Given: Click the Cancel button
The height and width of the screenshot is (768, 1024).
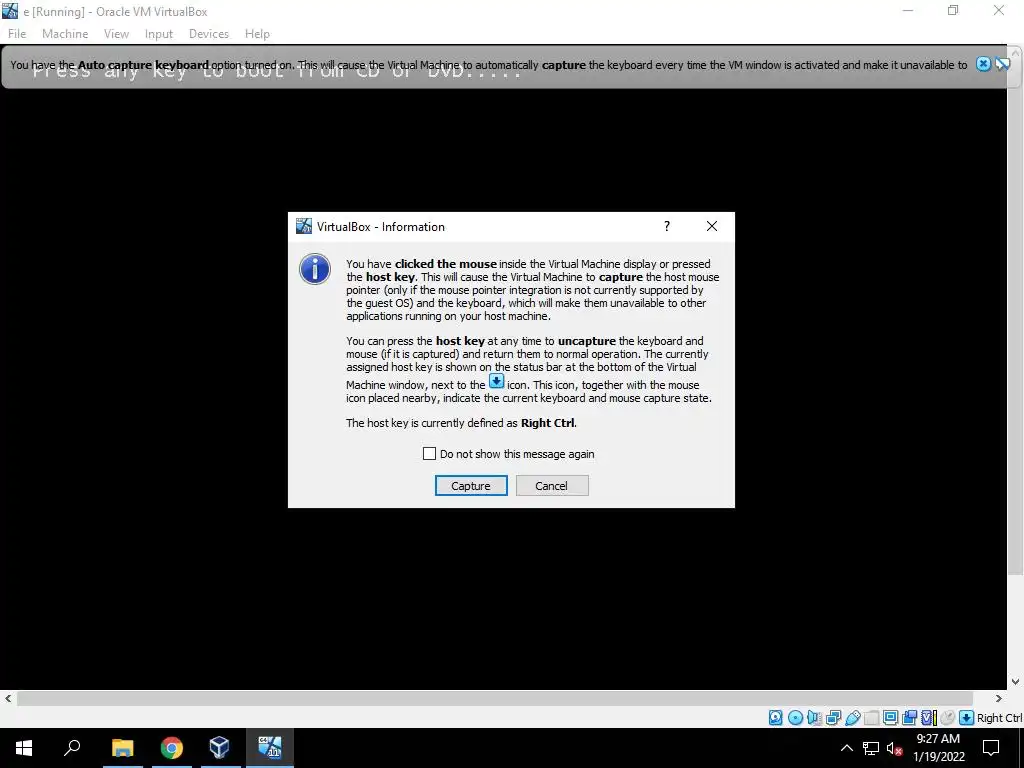Looking at the screenshot, I should (x=552, y=485).
